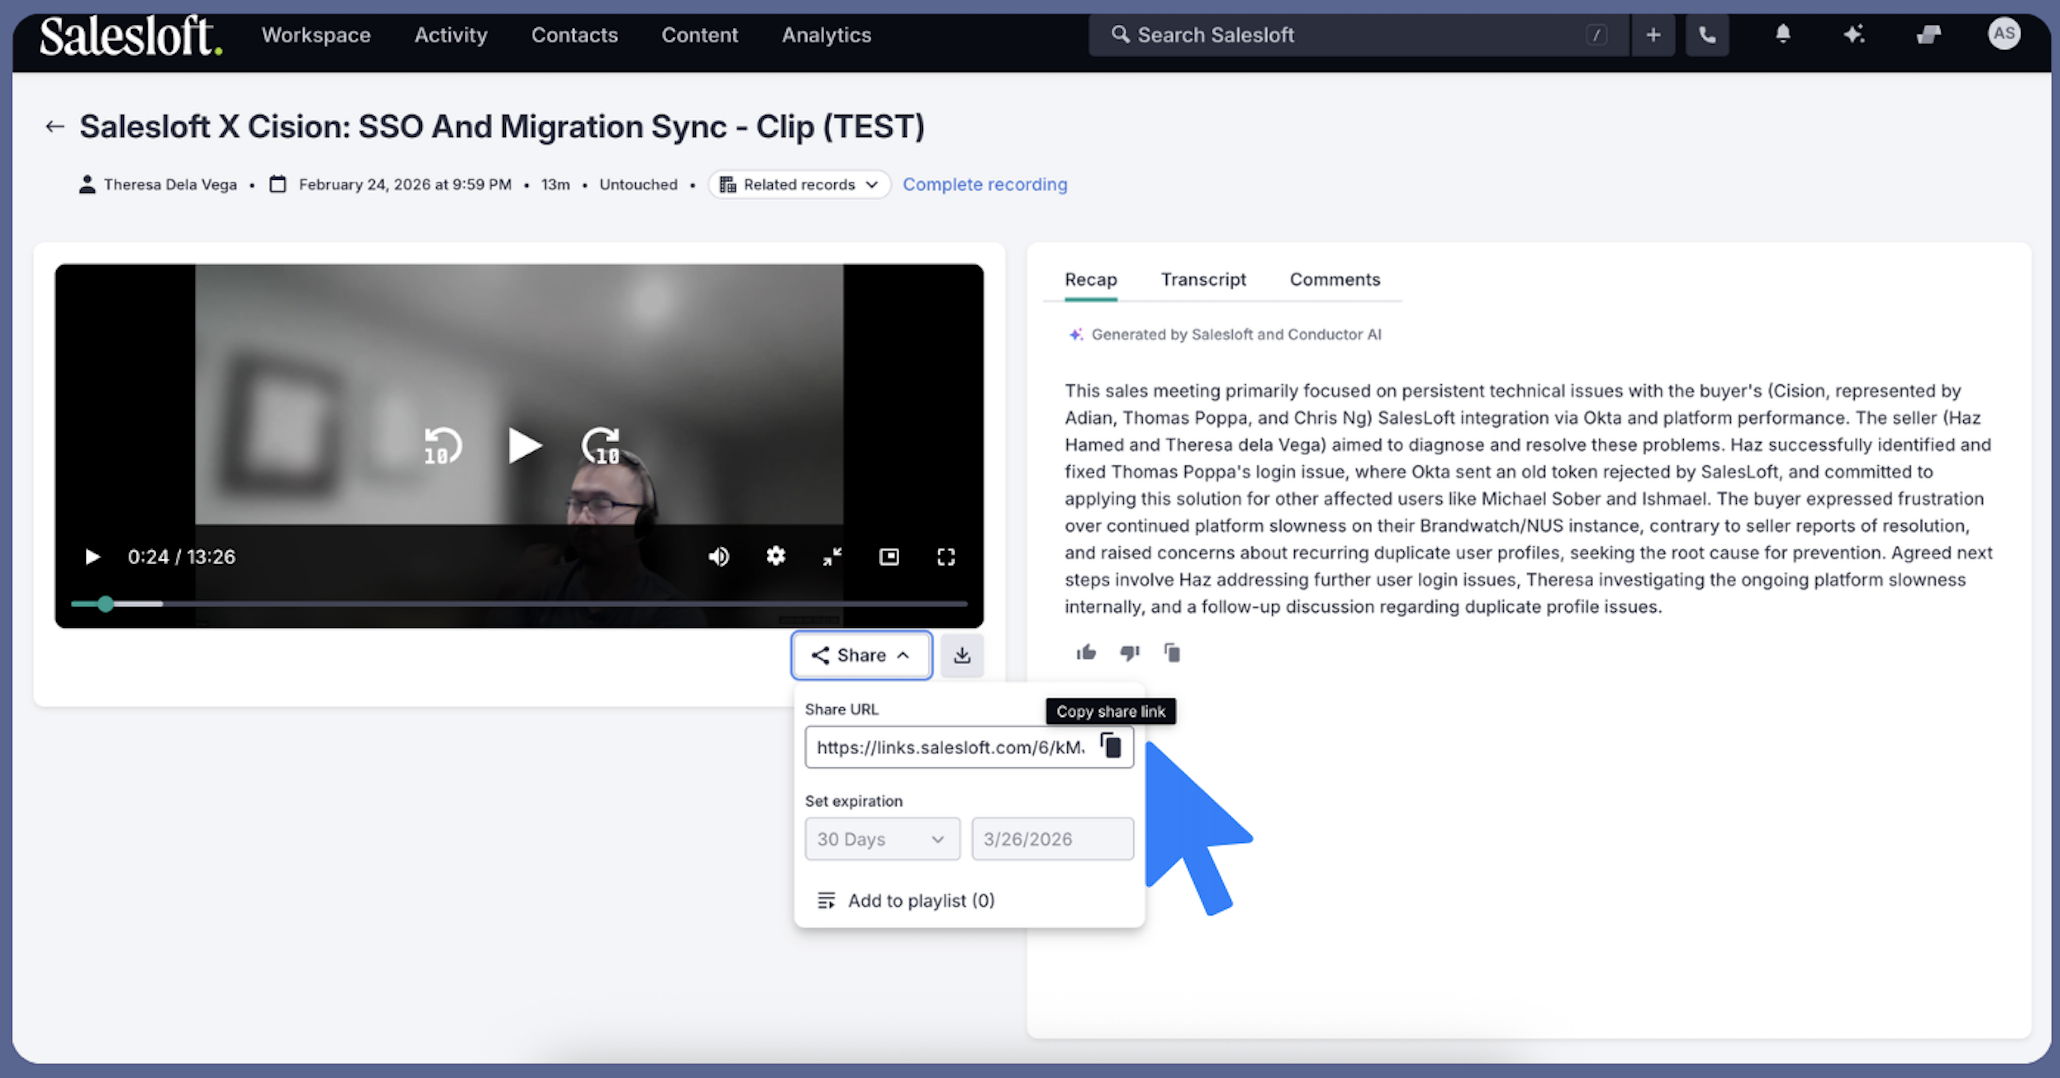Open video settings gear
The height and width of the screenshot is (1078, 2060).
[x=775, y=556]
